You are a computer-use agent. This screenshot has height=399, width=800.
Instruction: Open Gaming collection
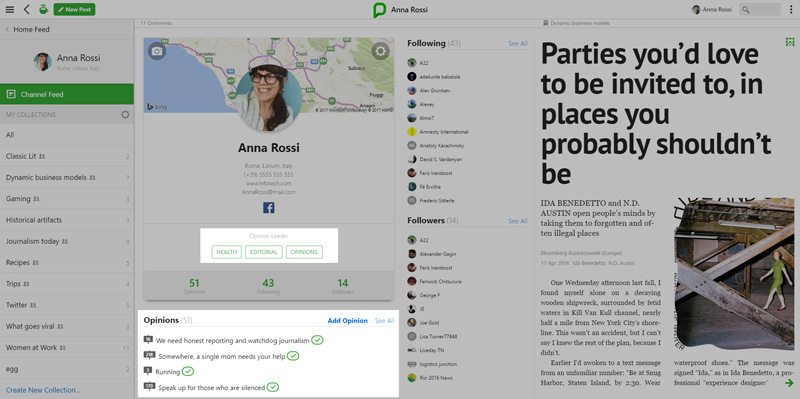point(67,198)
